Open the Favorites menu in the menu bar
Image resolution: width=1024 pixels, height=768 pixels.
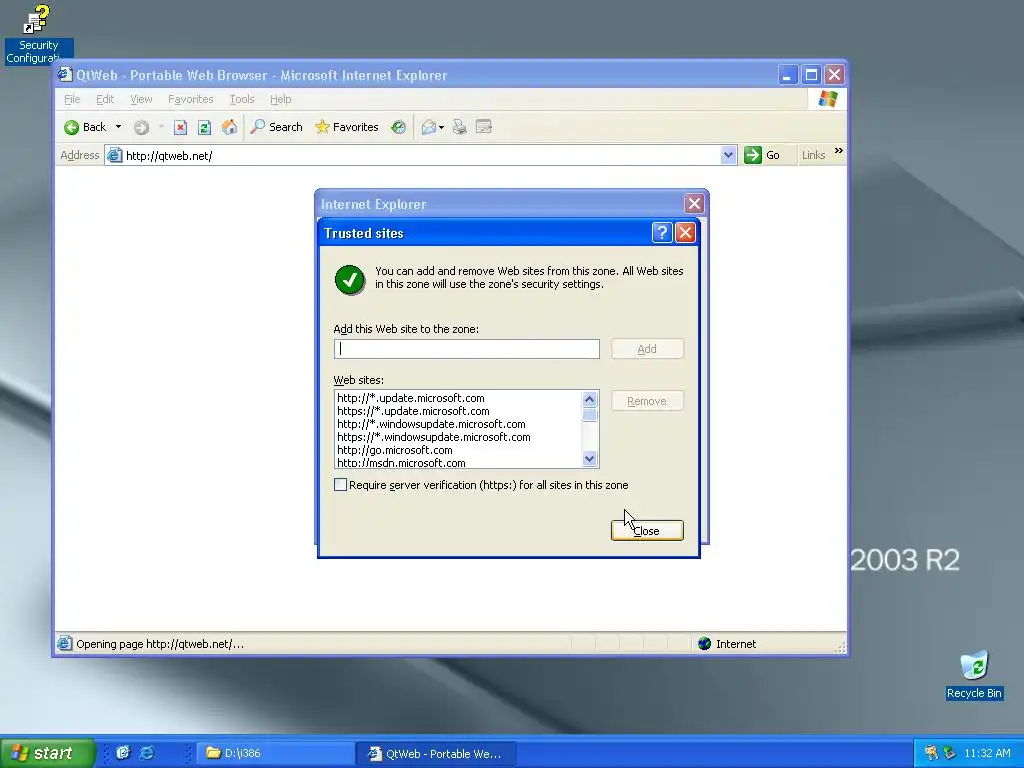191,99
